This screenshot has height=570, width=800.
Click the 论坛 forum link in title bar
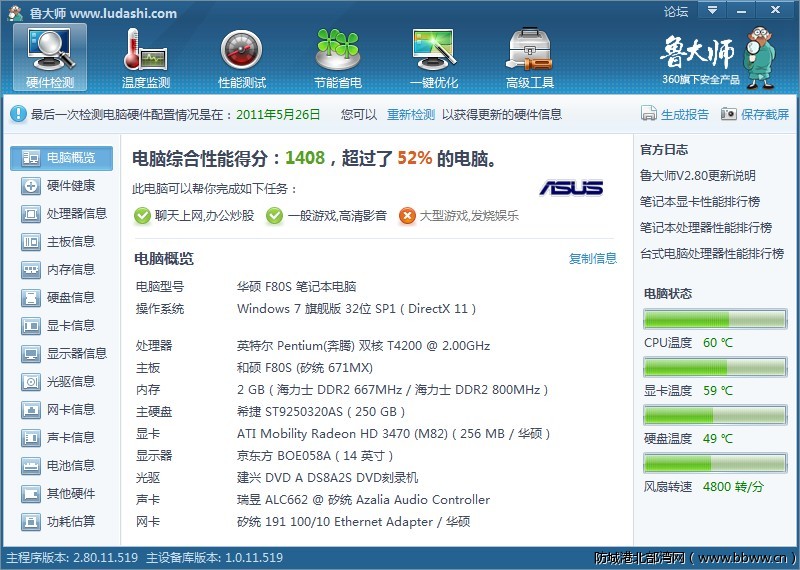tap(676, 11)
